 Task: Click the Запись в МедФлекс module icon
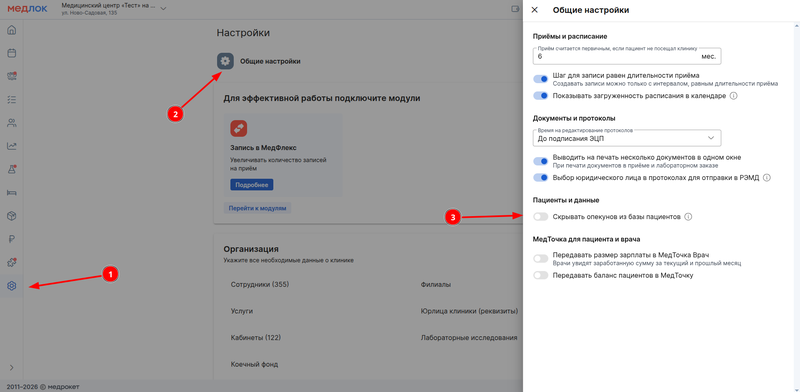click(239, 129)
